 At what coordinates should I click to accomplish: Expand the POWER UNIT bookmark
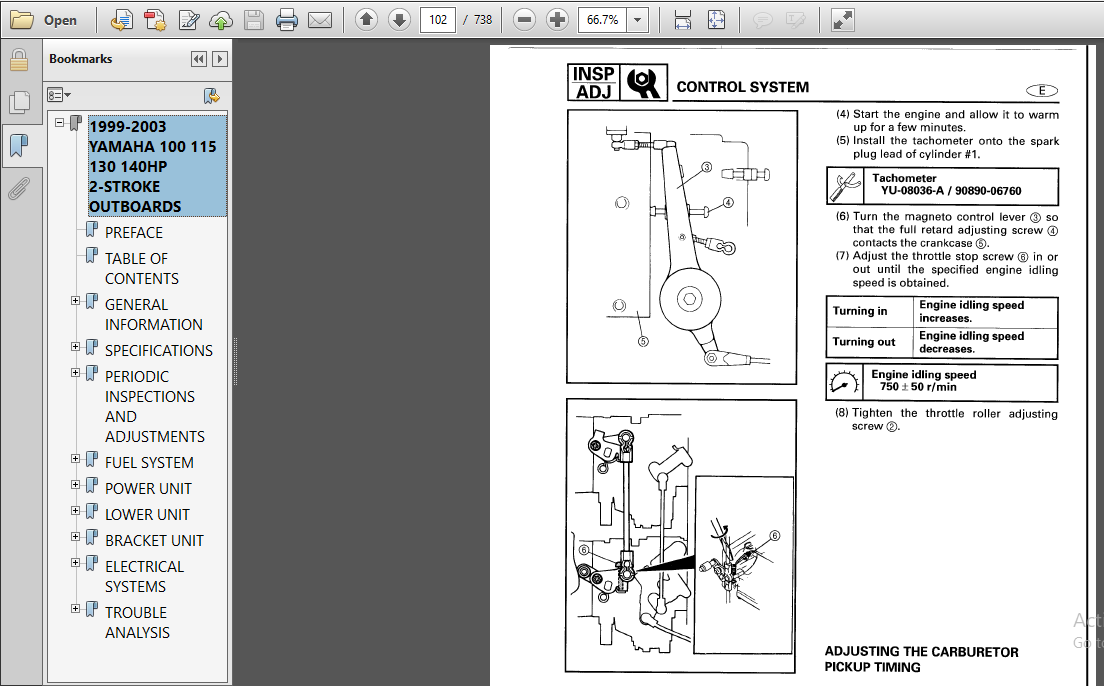(x=75, y=485)
